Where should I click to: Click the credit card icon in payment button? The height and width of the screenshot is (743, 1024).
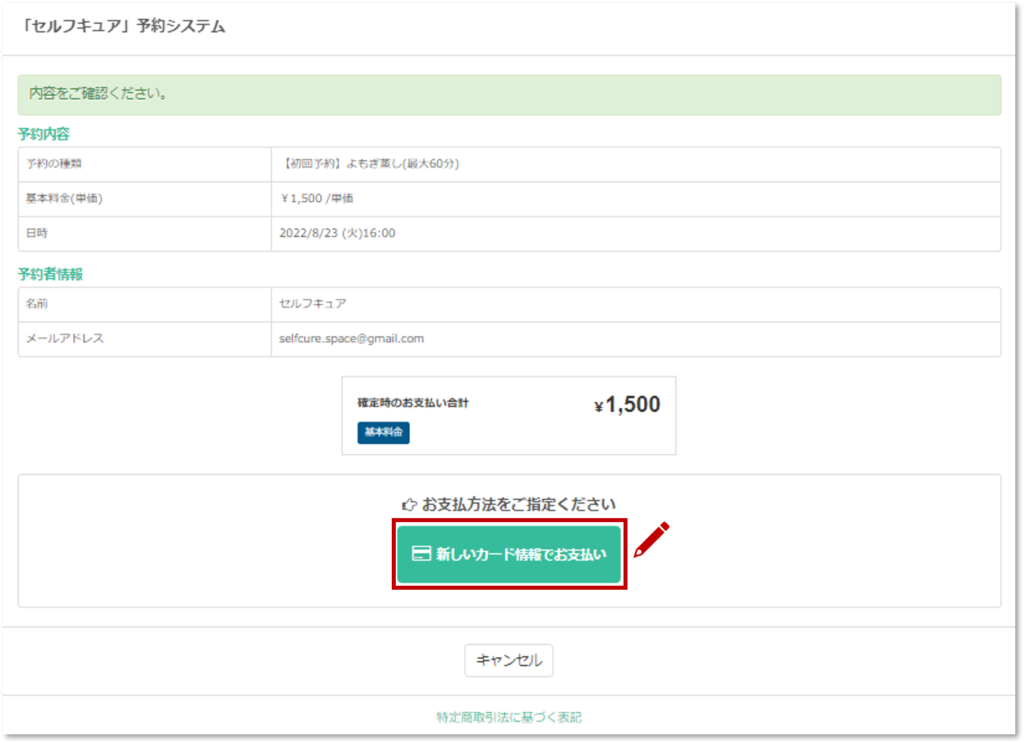pos(421,554)
